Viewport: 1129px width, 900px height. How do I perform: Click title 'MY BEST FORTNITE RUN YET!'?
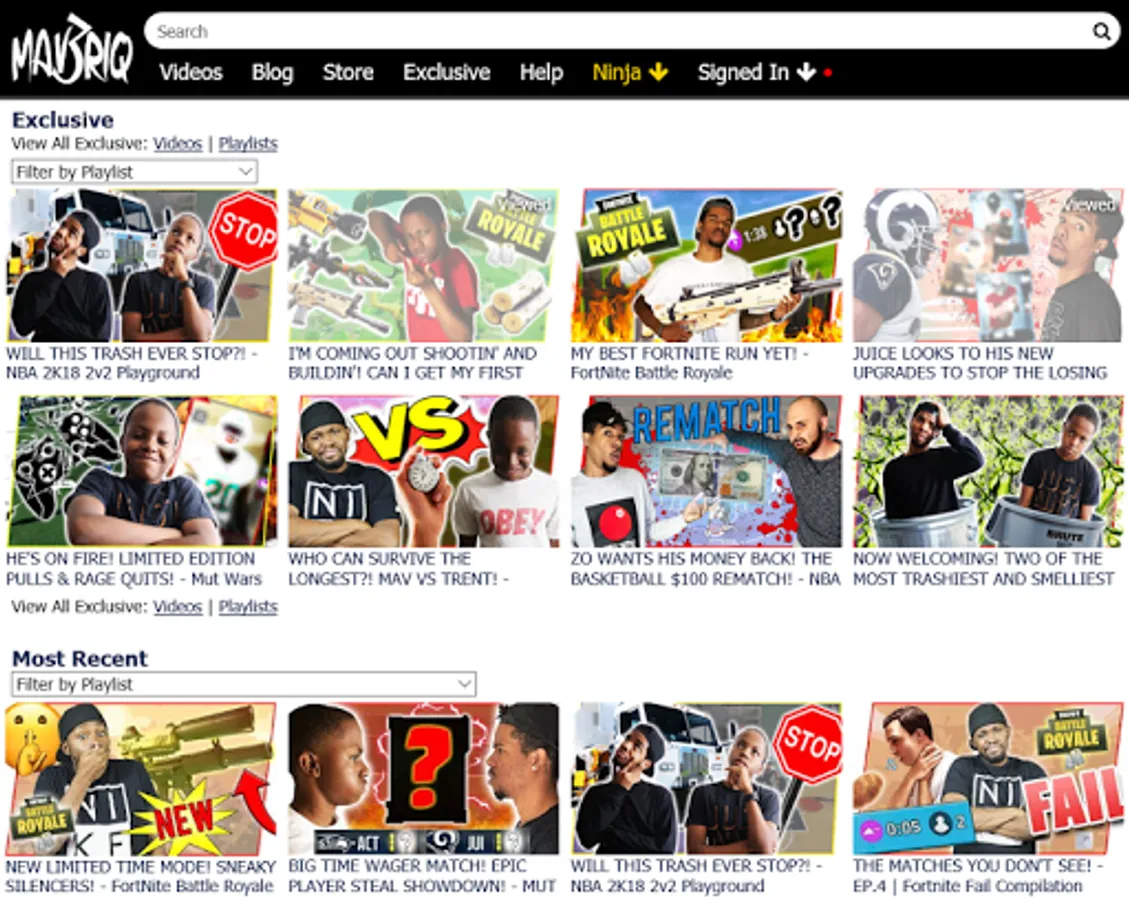coord(690,363)
